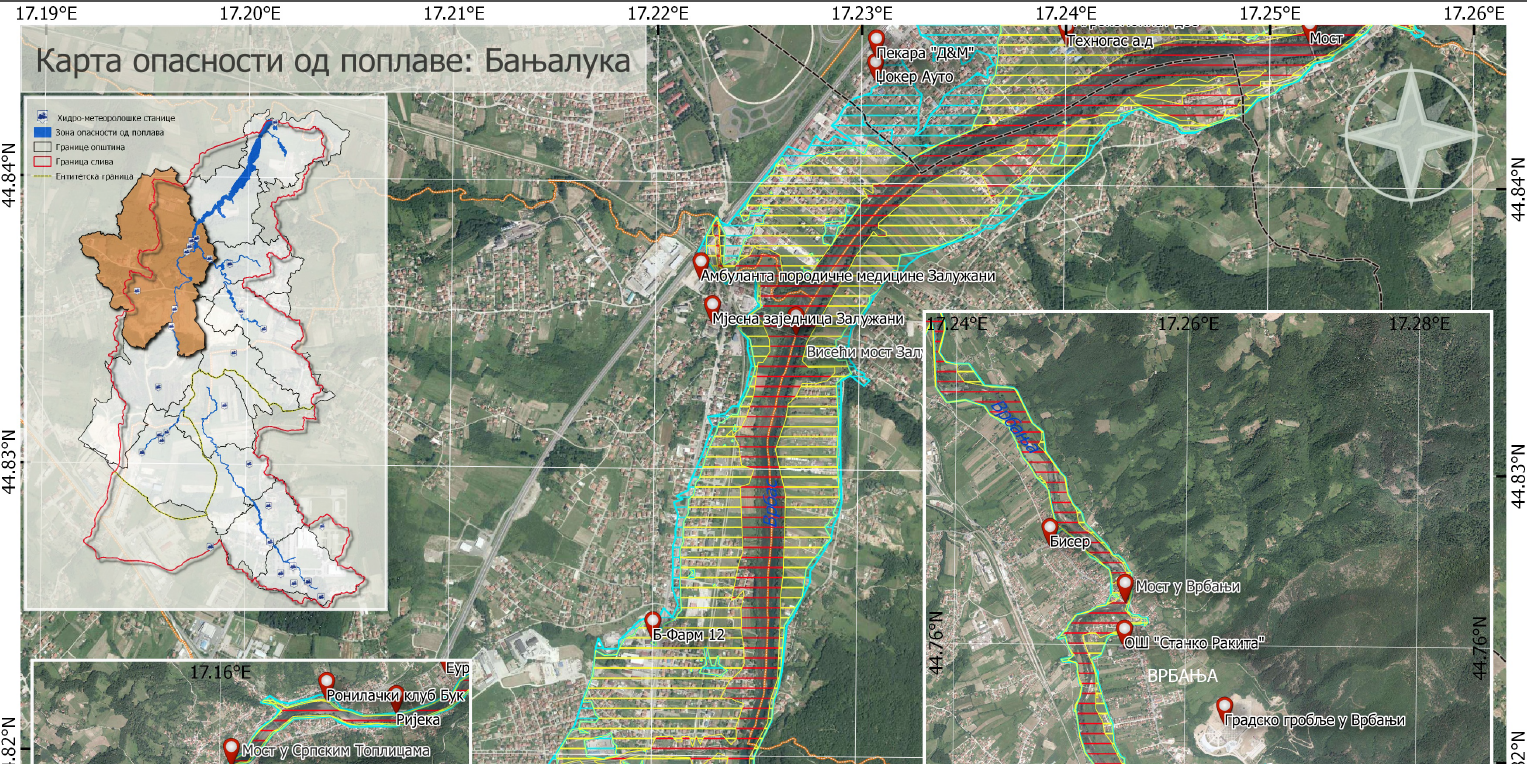Viewport: 1527px width, 764px height.
Task: Select the Амбуланта породичне медицине Залужани pin
Action: [x=702, y=264]
